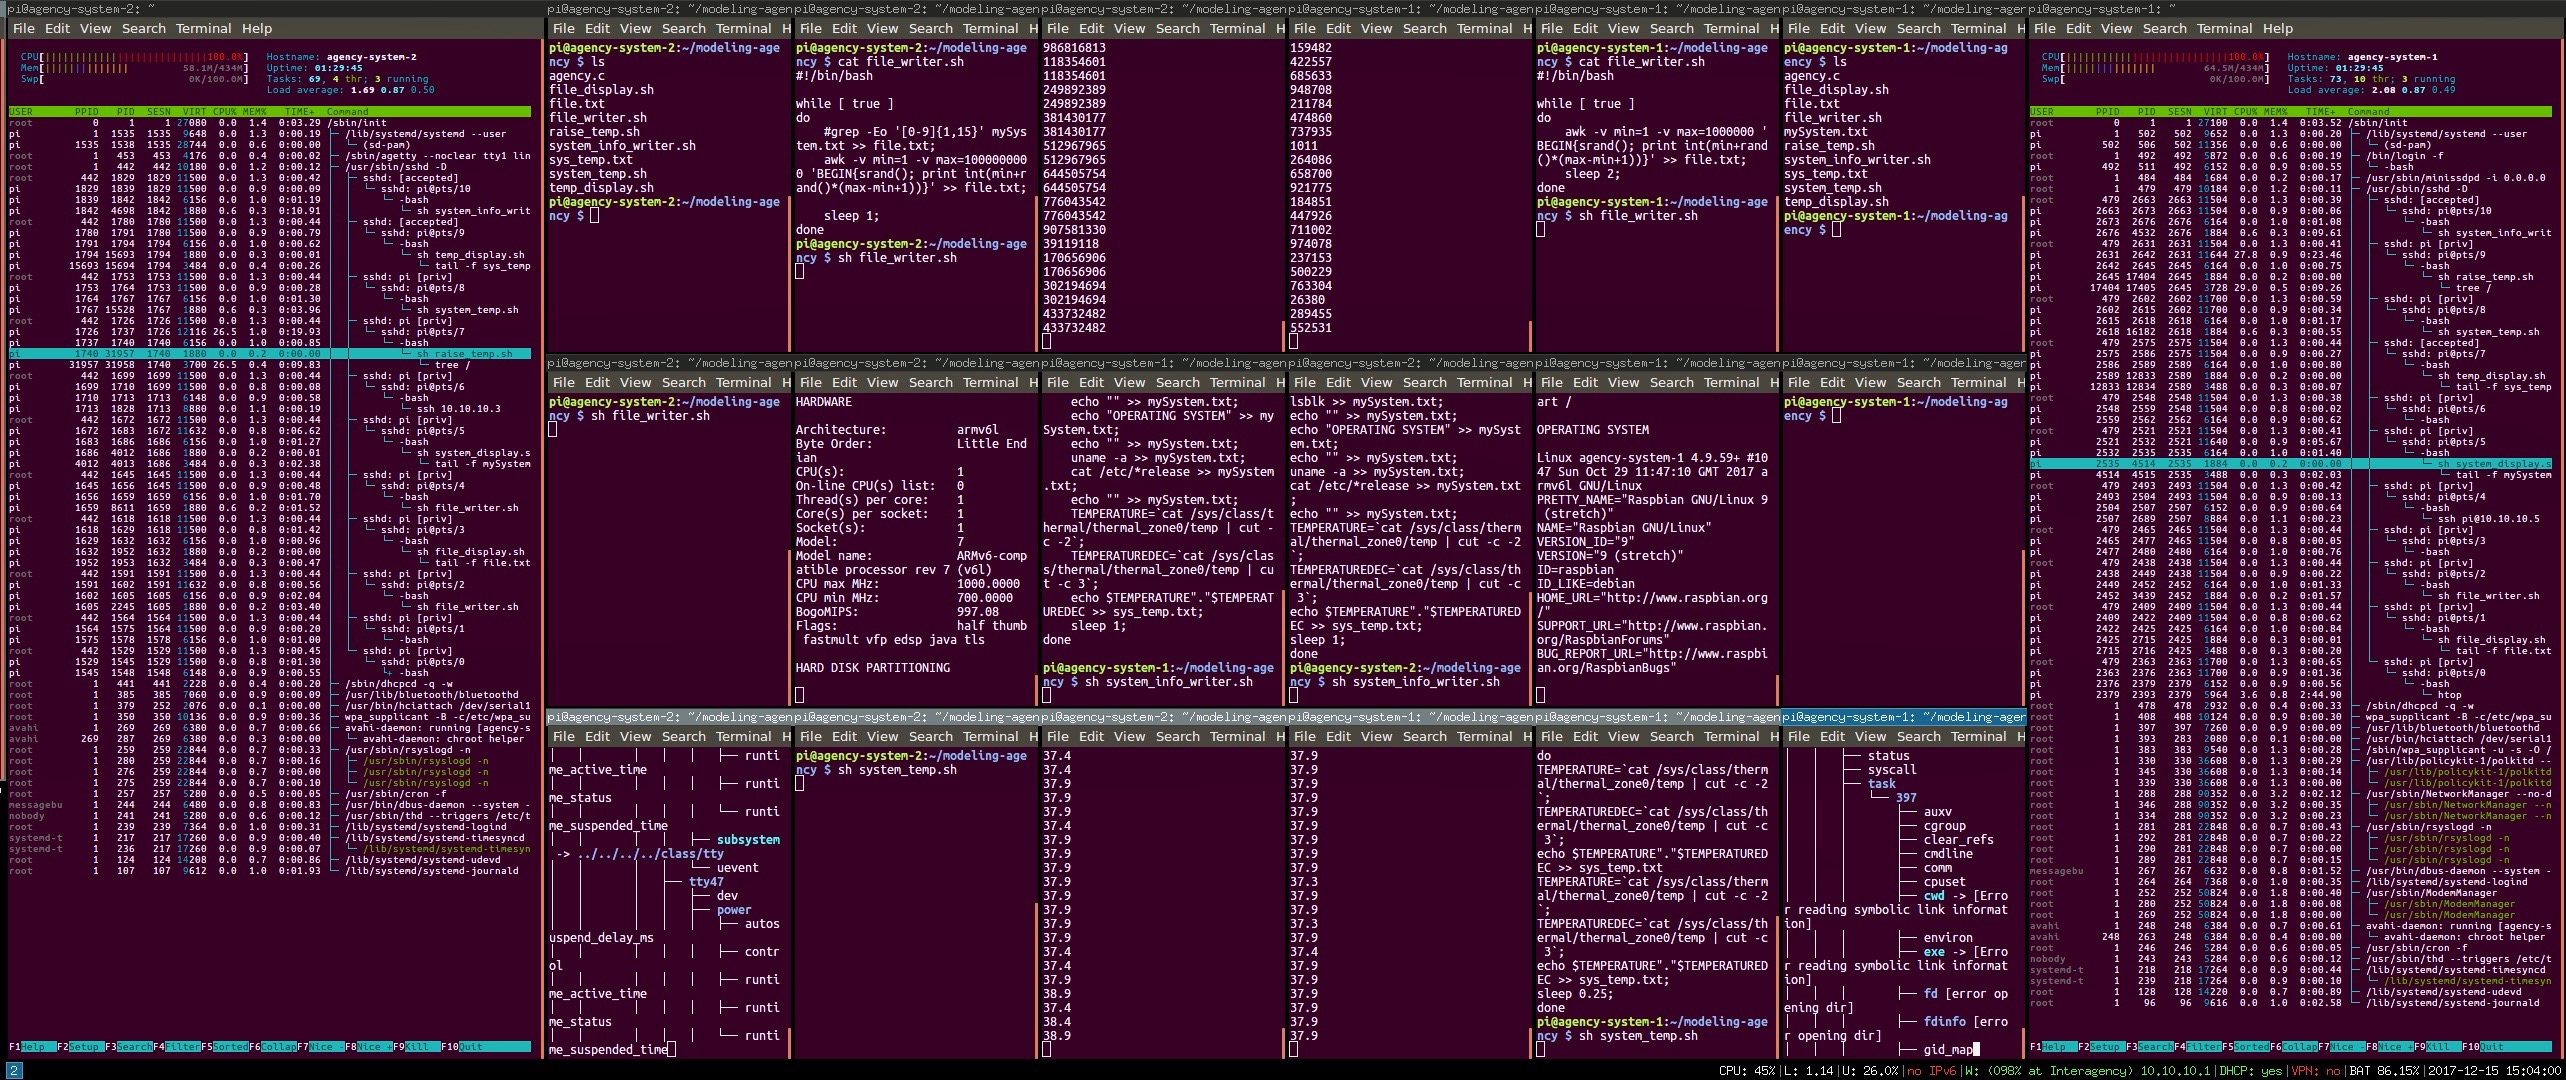Click 'BAT 86.15%' status bar entry
2566x1080 pixels.
2384,1071
